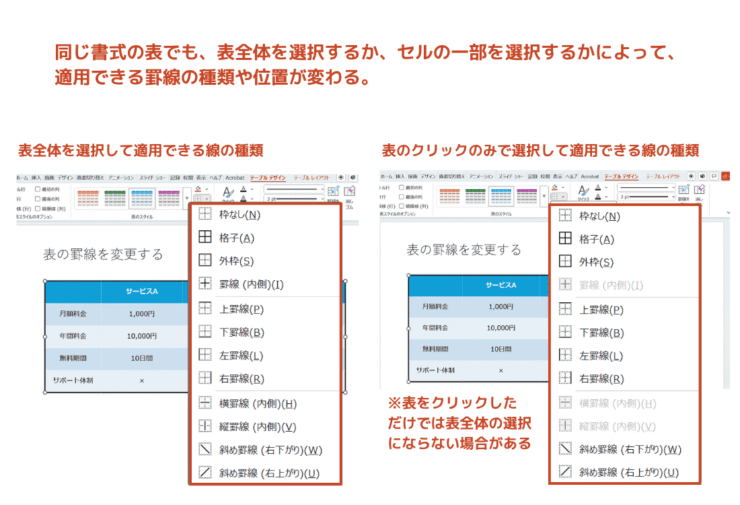Choose 上罫線(P) in the left borders menu
Viewport: 740px width, 505px height.
265,309
